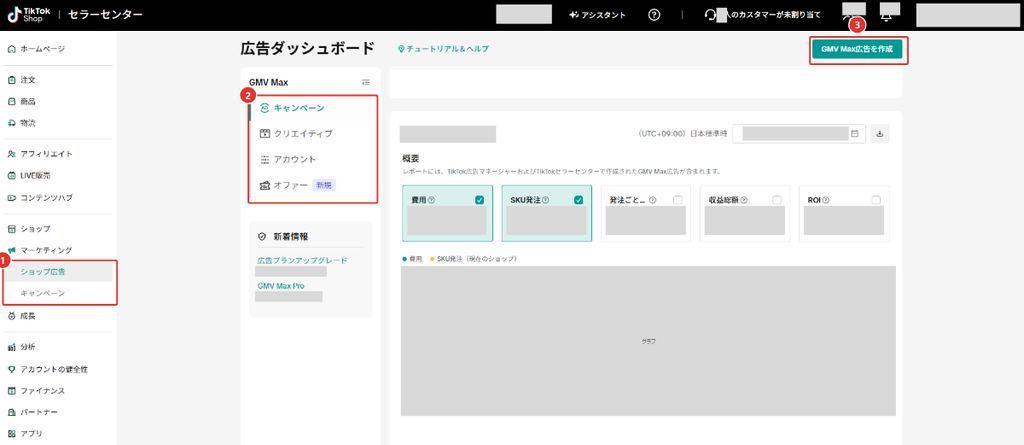
Task: Show info tooltip for 発注ごと
Action: tap(652, 200)
